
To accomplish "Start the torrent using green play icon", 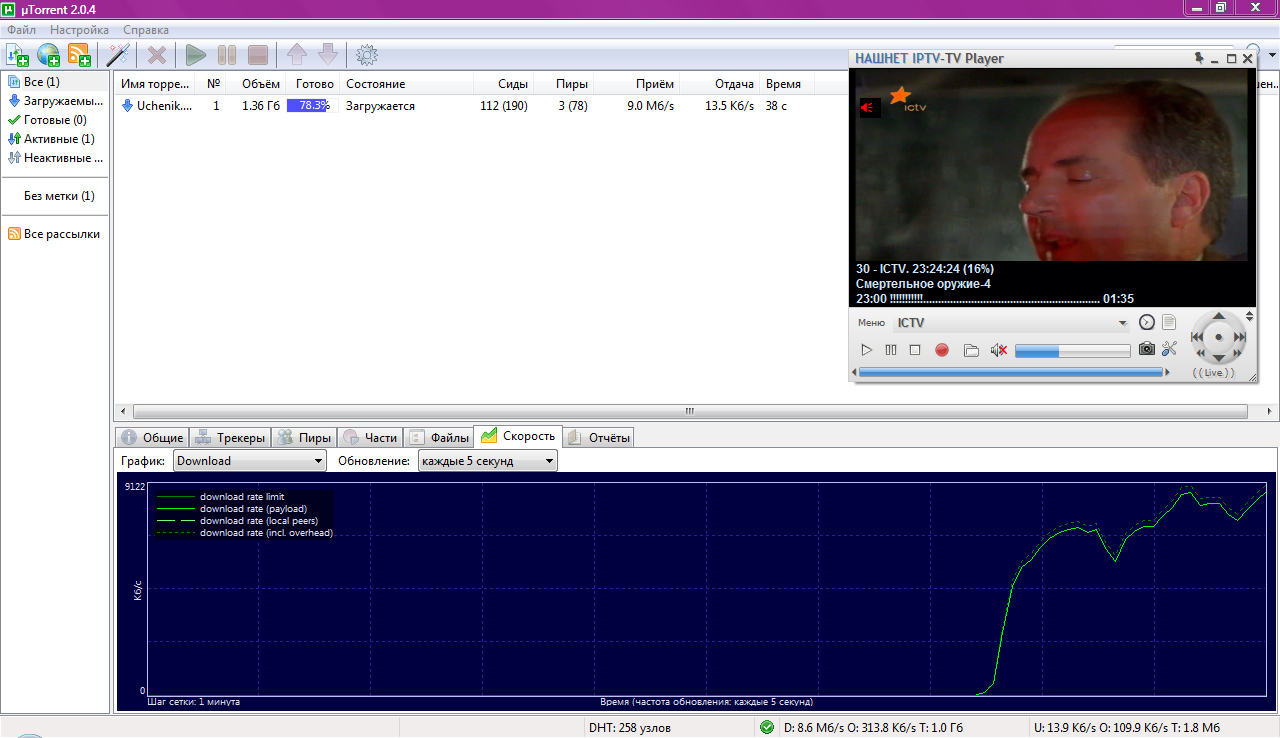I will (196, 55).
